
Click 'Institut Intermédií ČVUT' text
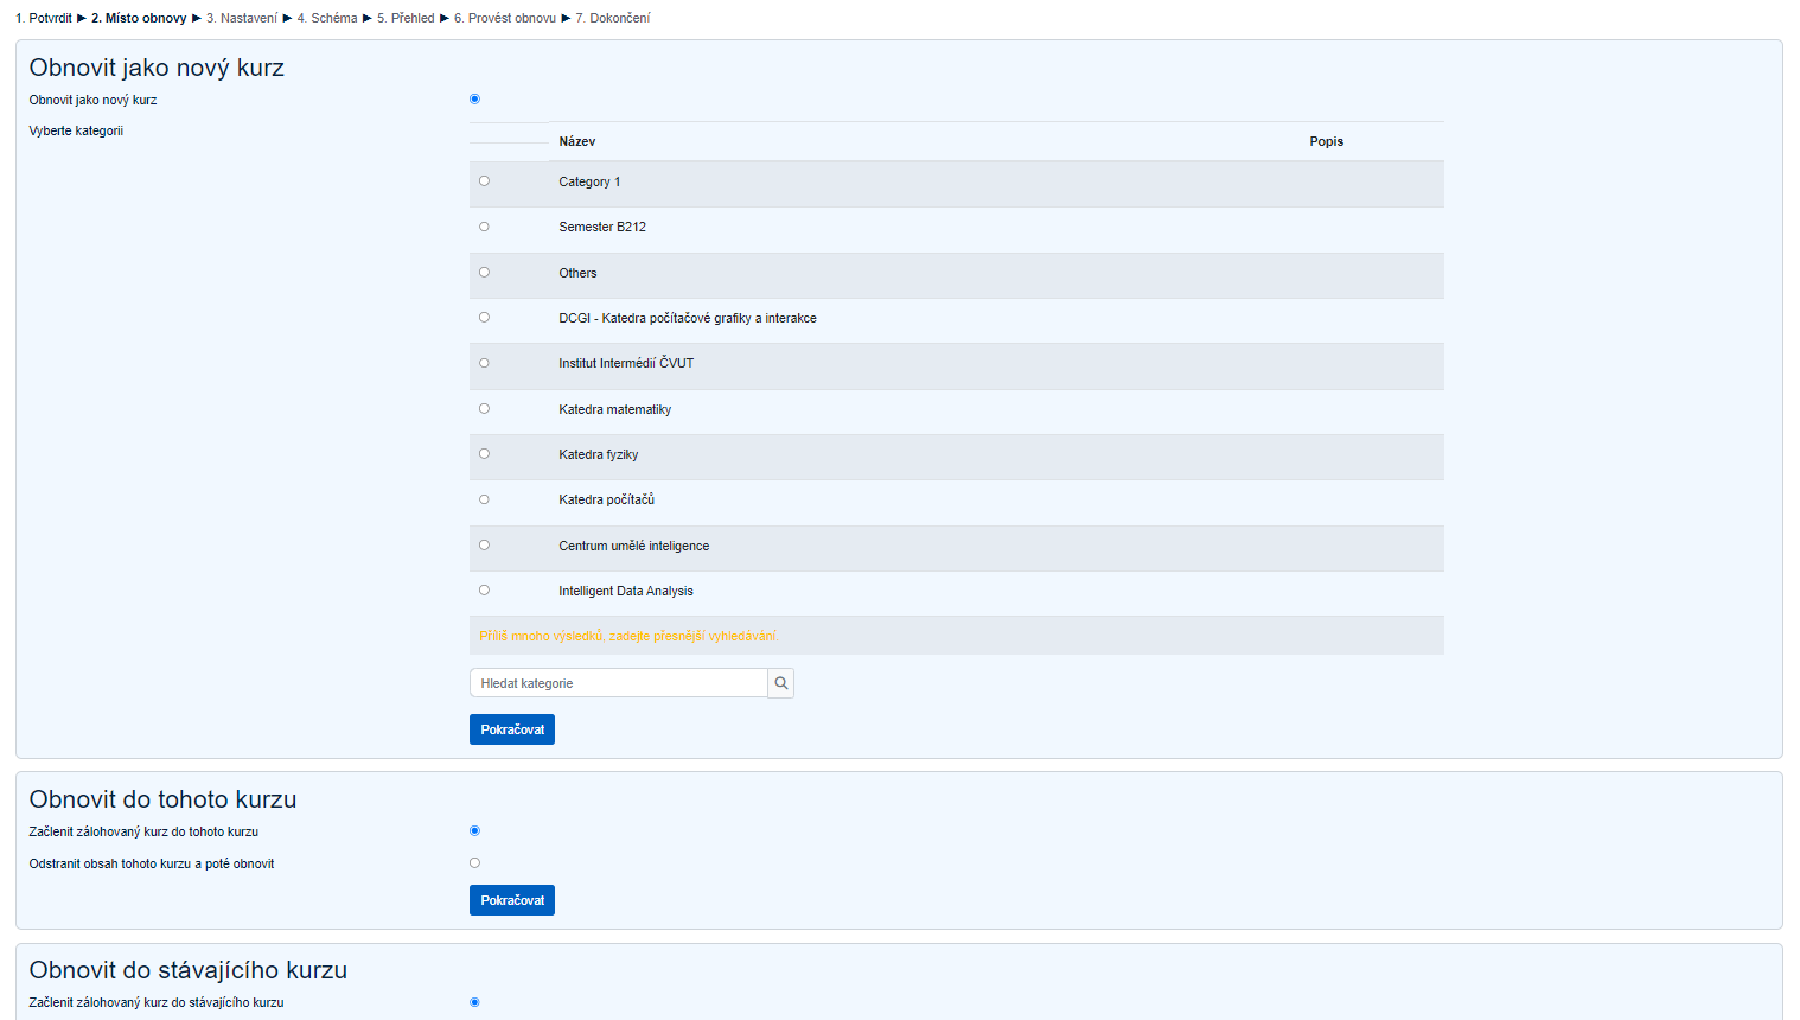coord(626,363)
